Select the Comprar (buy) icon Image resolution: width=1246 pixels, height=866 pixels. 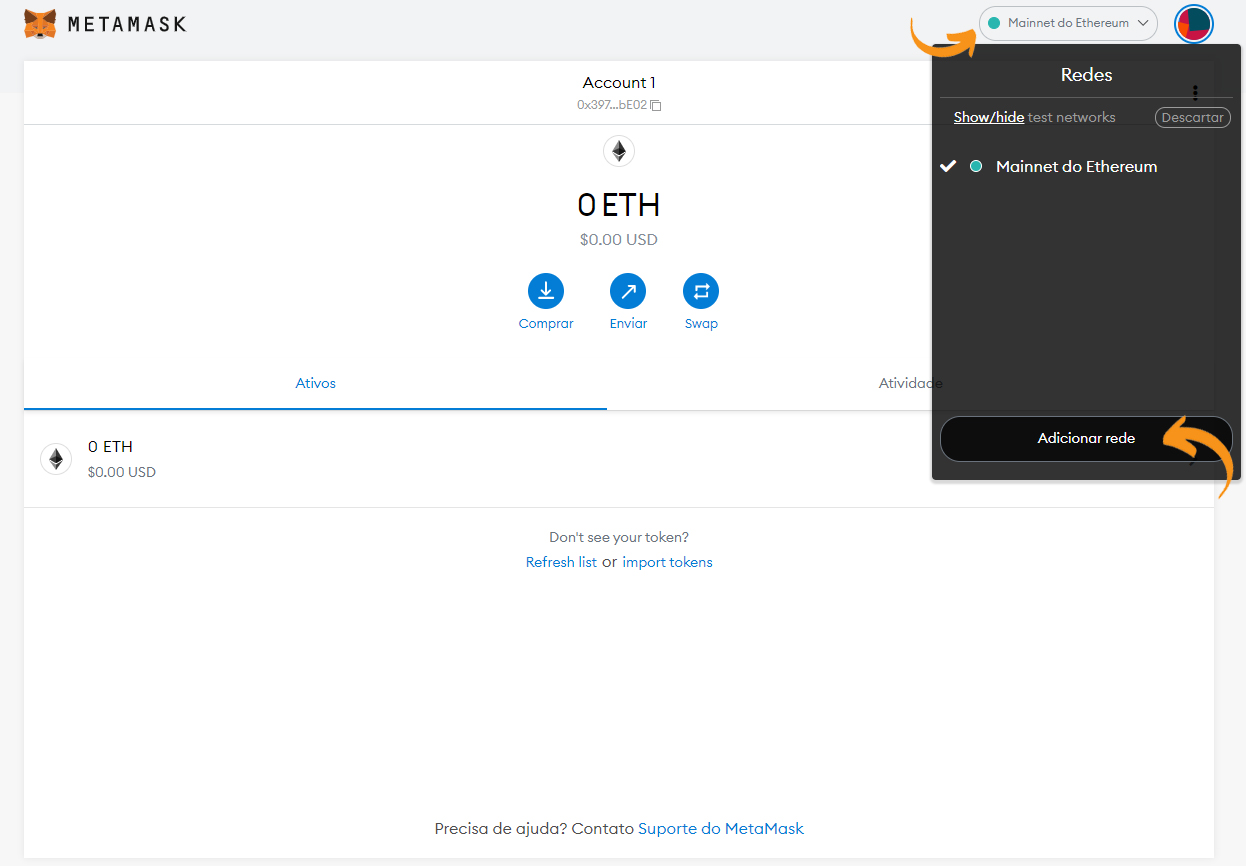[x=545, y=290]
